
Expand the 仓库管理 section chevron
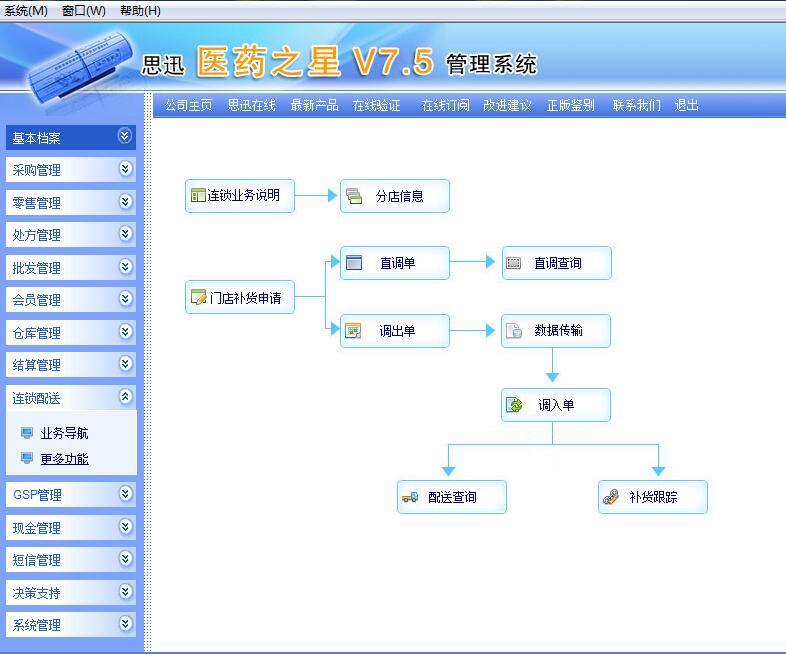(125, 331)
